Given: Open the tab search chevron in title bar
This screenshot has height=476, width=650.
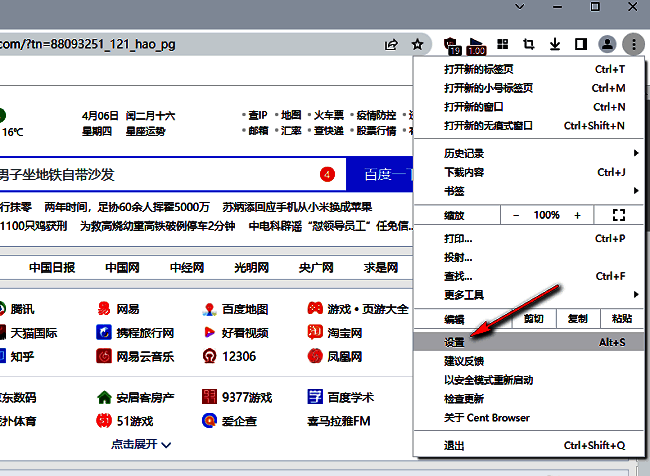Looking at the screenshot, I should click(519, 7).
